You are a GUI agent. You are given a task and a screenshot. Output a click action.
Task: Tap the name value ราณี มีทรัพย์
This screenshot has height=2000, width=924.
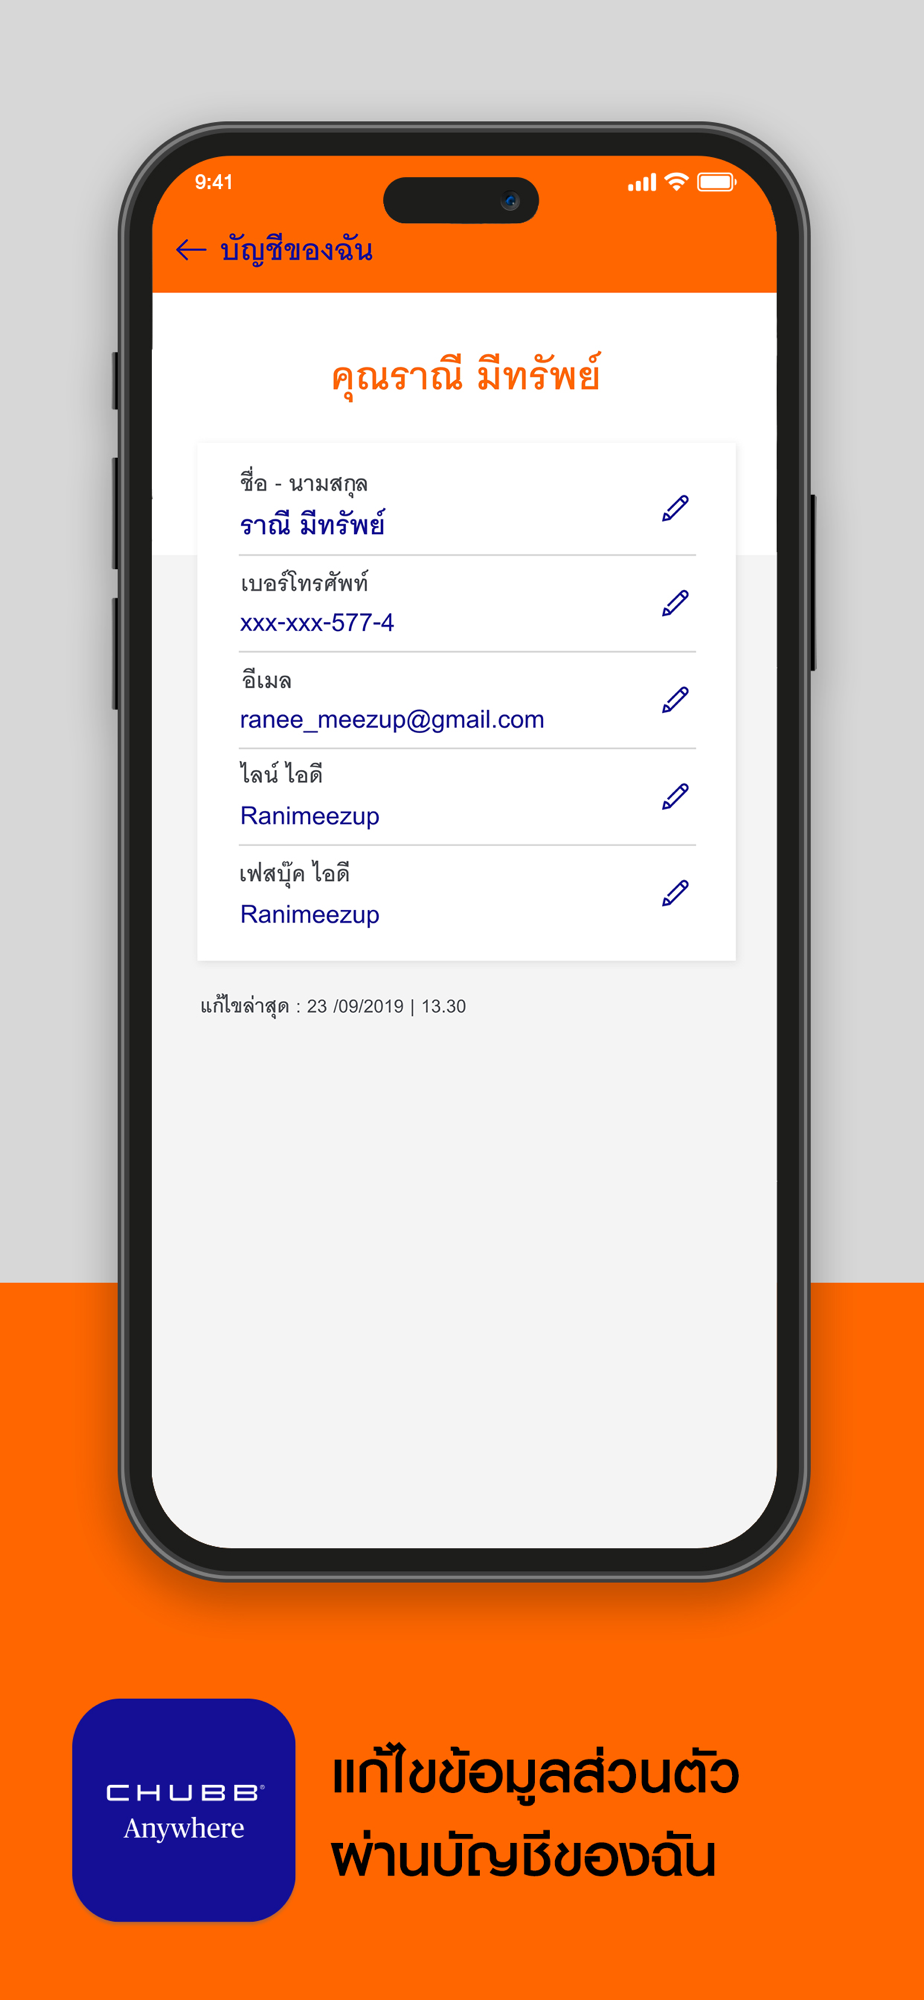coord(312,525)
